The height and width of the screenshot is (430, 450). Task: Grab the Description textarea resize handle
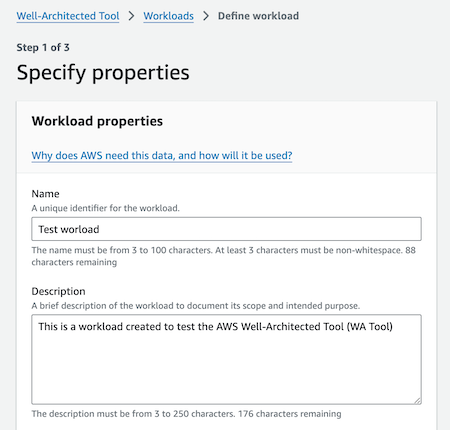418,401
